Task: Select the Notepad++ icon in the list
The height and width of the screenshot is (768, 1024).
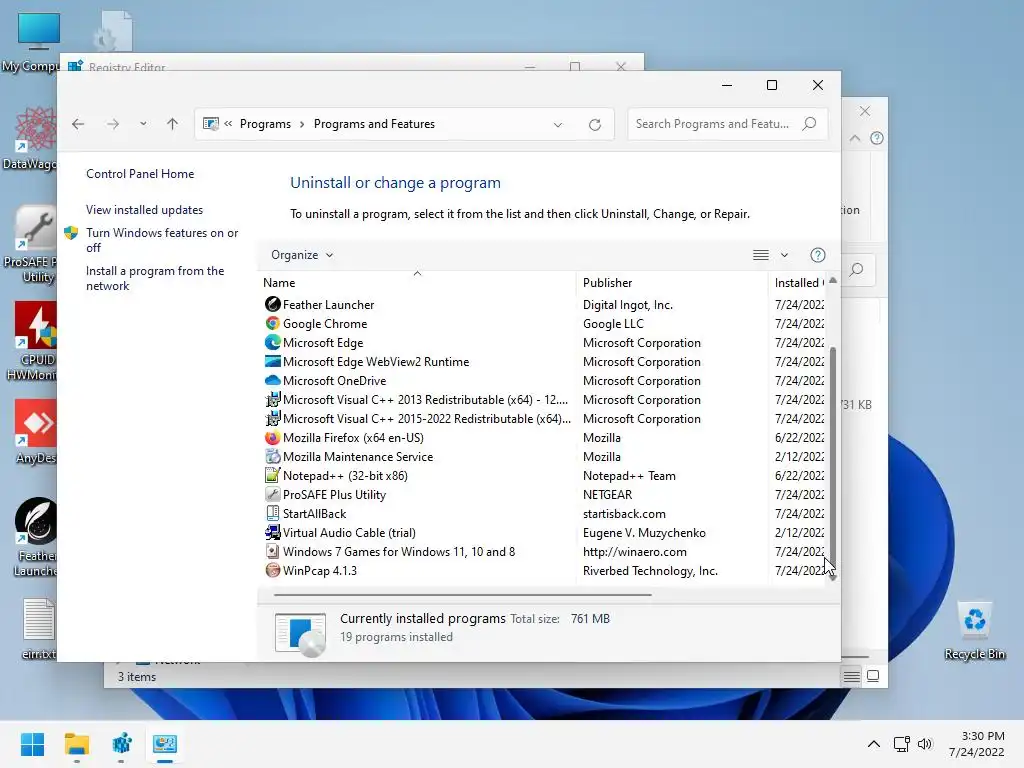Action: coord(272,475)
